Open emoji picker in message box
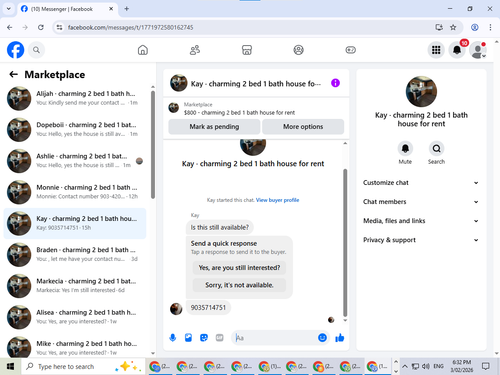The width and height of the screenshot is (500, 375). [322, 338]
